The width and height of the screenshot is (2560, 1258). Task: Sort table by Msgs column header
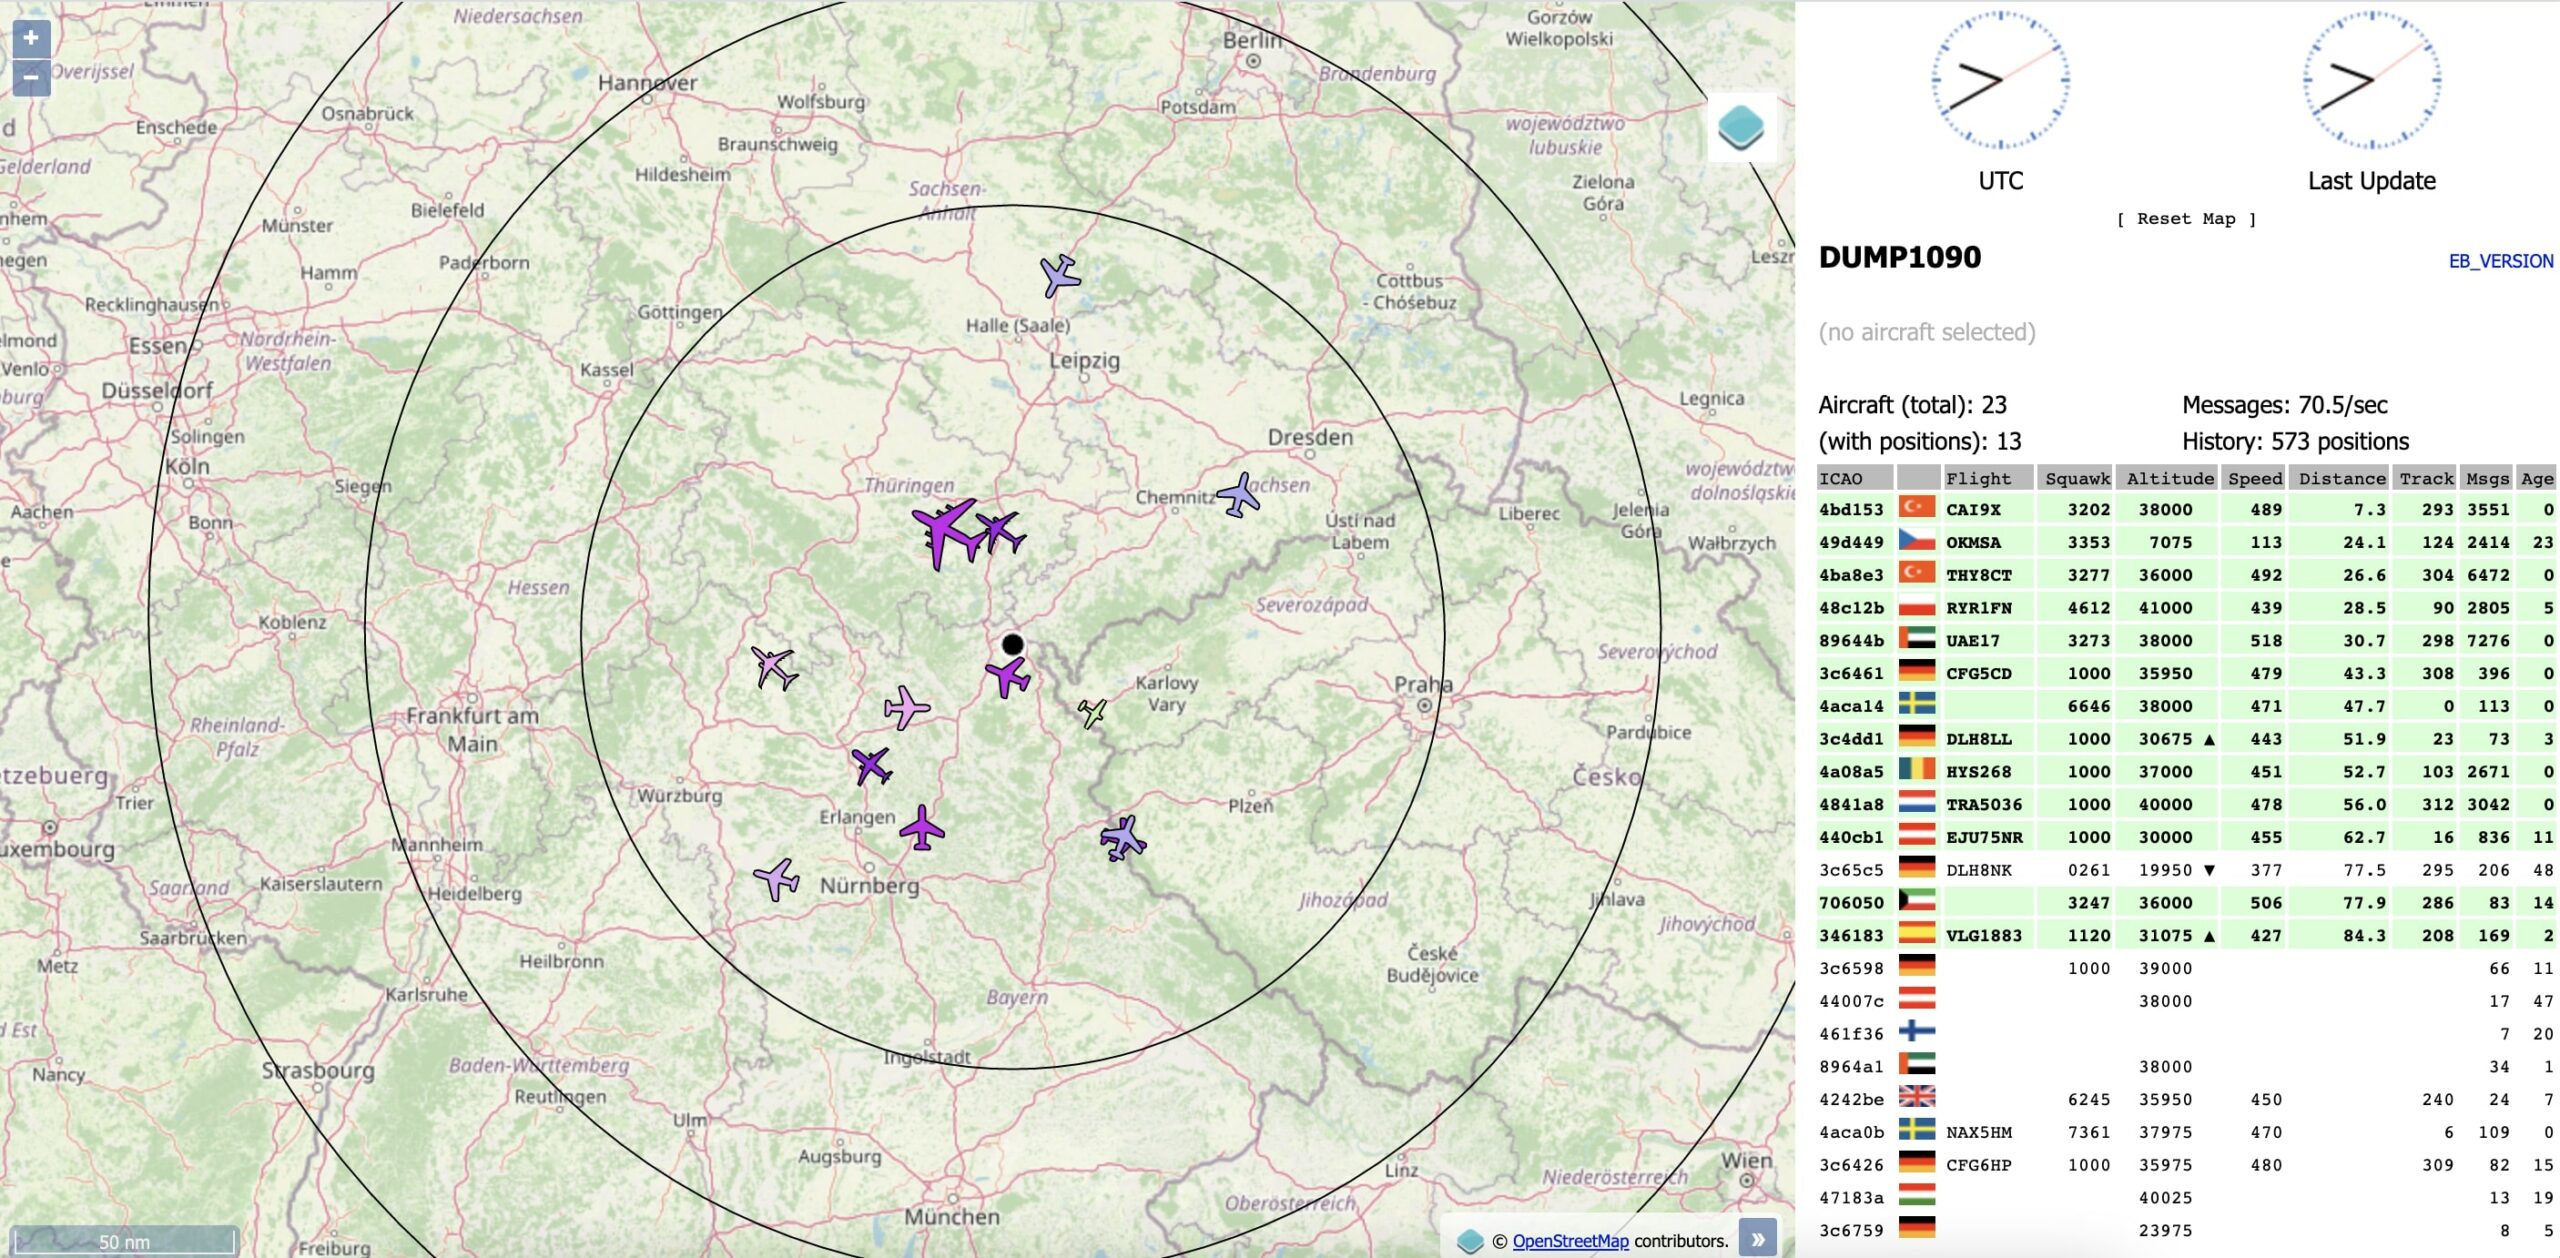click(2486, 478)
